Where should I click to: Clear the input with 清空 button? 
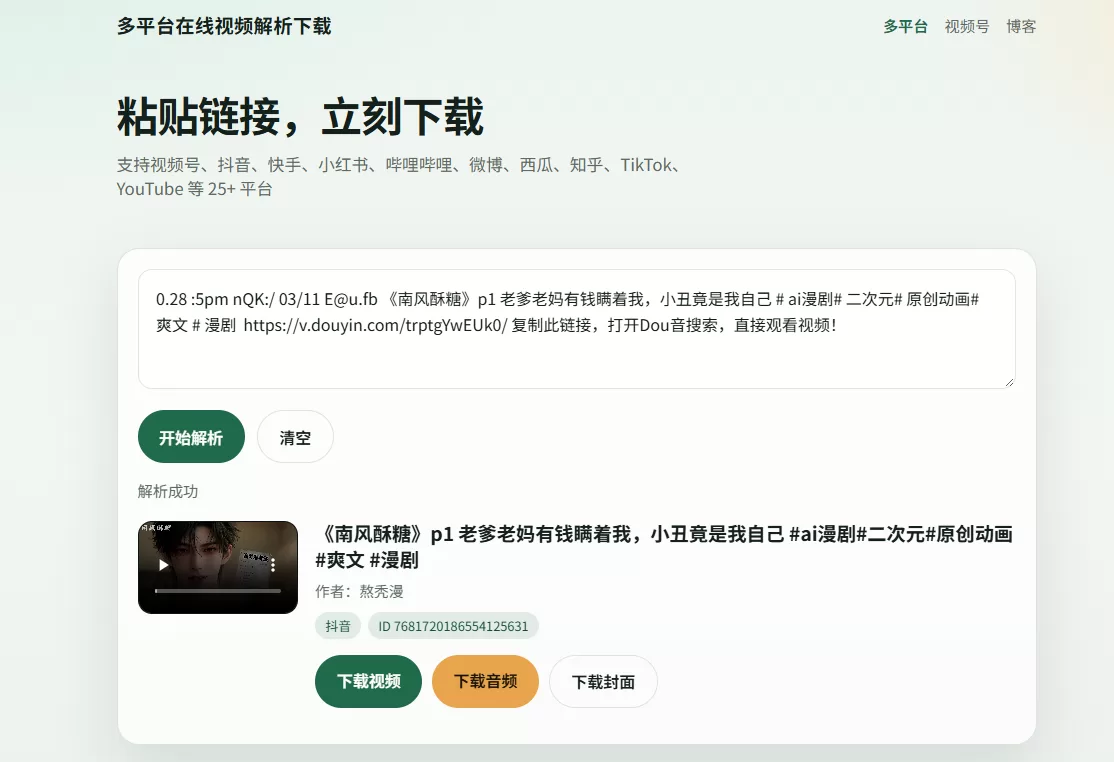[x=295, y=437]
